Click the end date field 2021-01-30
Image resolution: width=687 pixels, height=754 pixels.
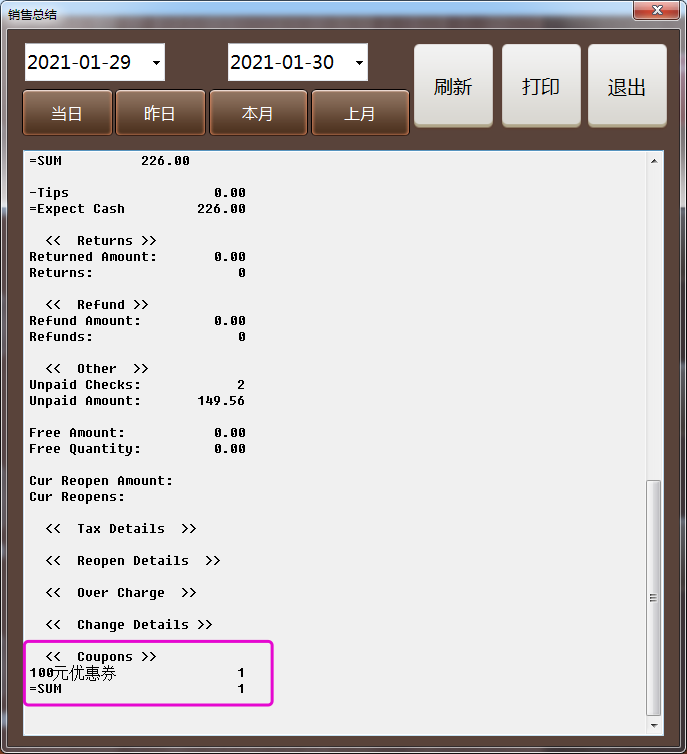(x=298, y=62)
